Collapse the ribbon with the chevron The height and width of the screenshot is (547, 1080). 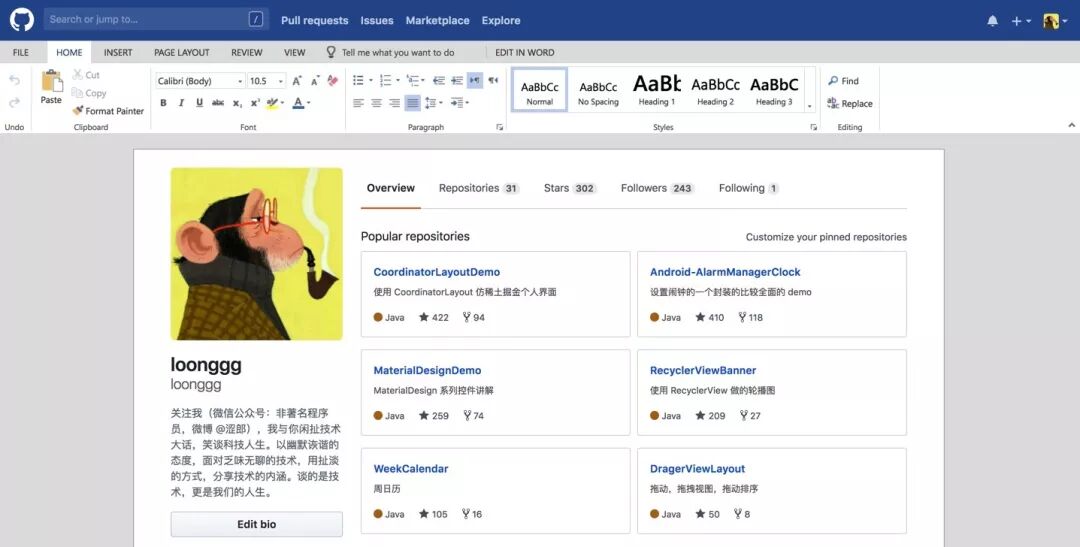tap(1071, 125)
